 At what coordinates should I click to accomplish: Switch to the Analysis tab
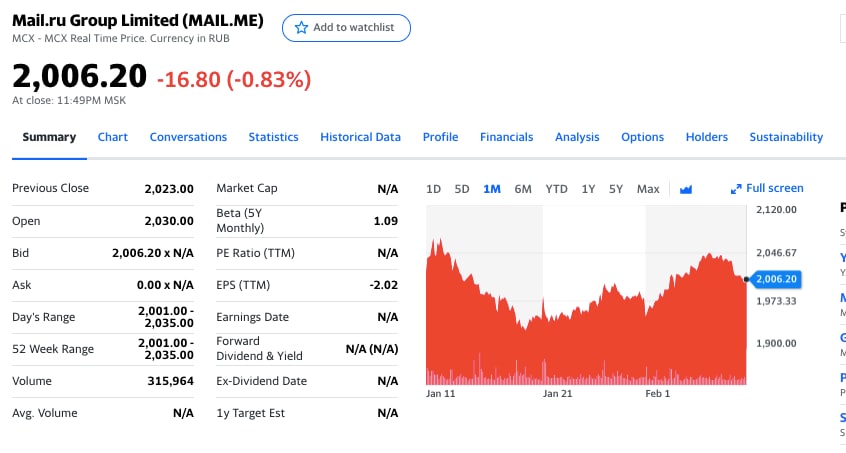pos(577,137)
